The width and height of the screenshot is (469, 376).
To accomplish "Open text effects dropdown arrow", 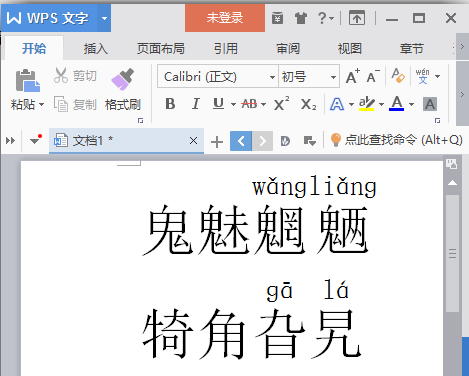I will [351, 105].
